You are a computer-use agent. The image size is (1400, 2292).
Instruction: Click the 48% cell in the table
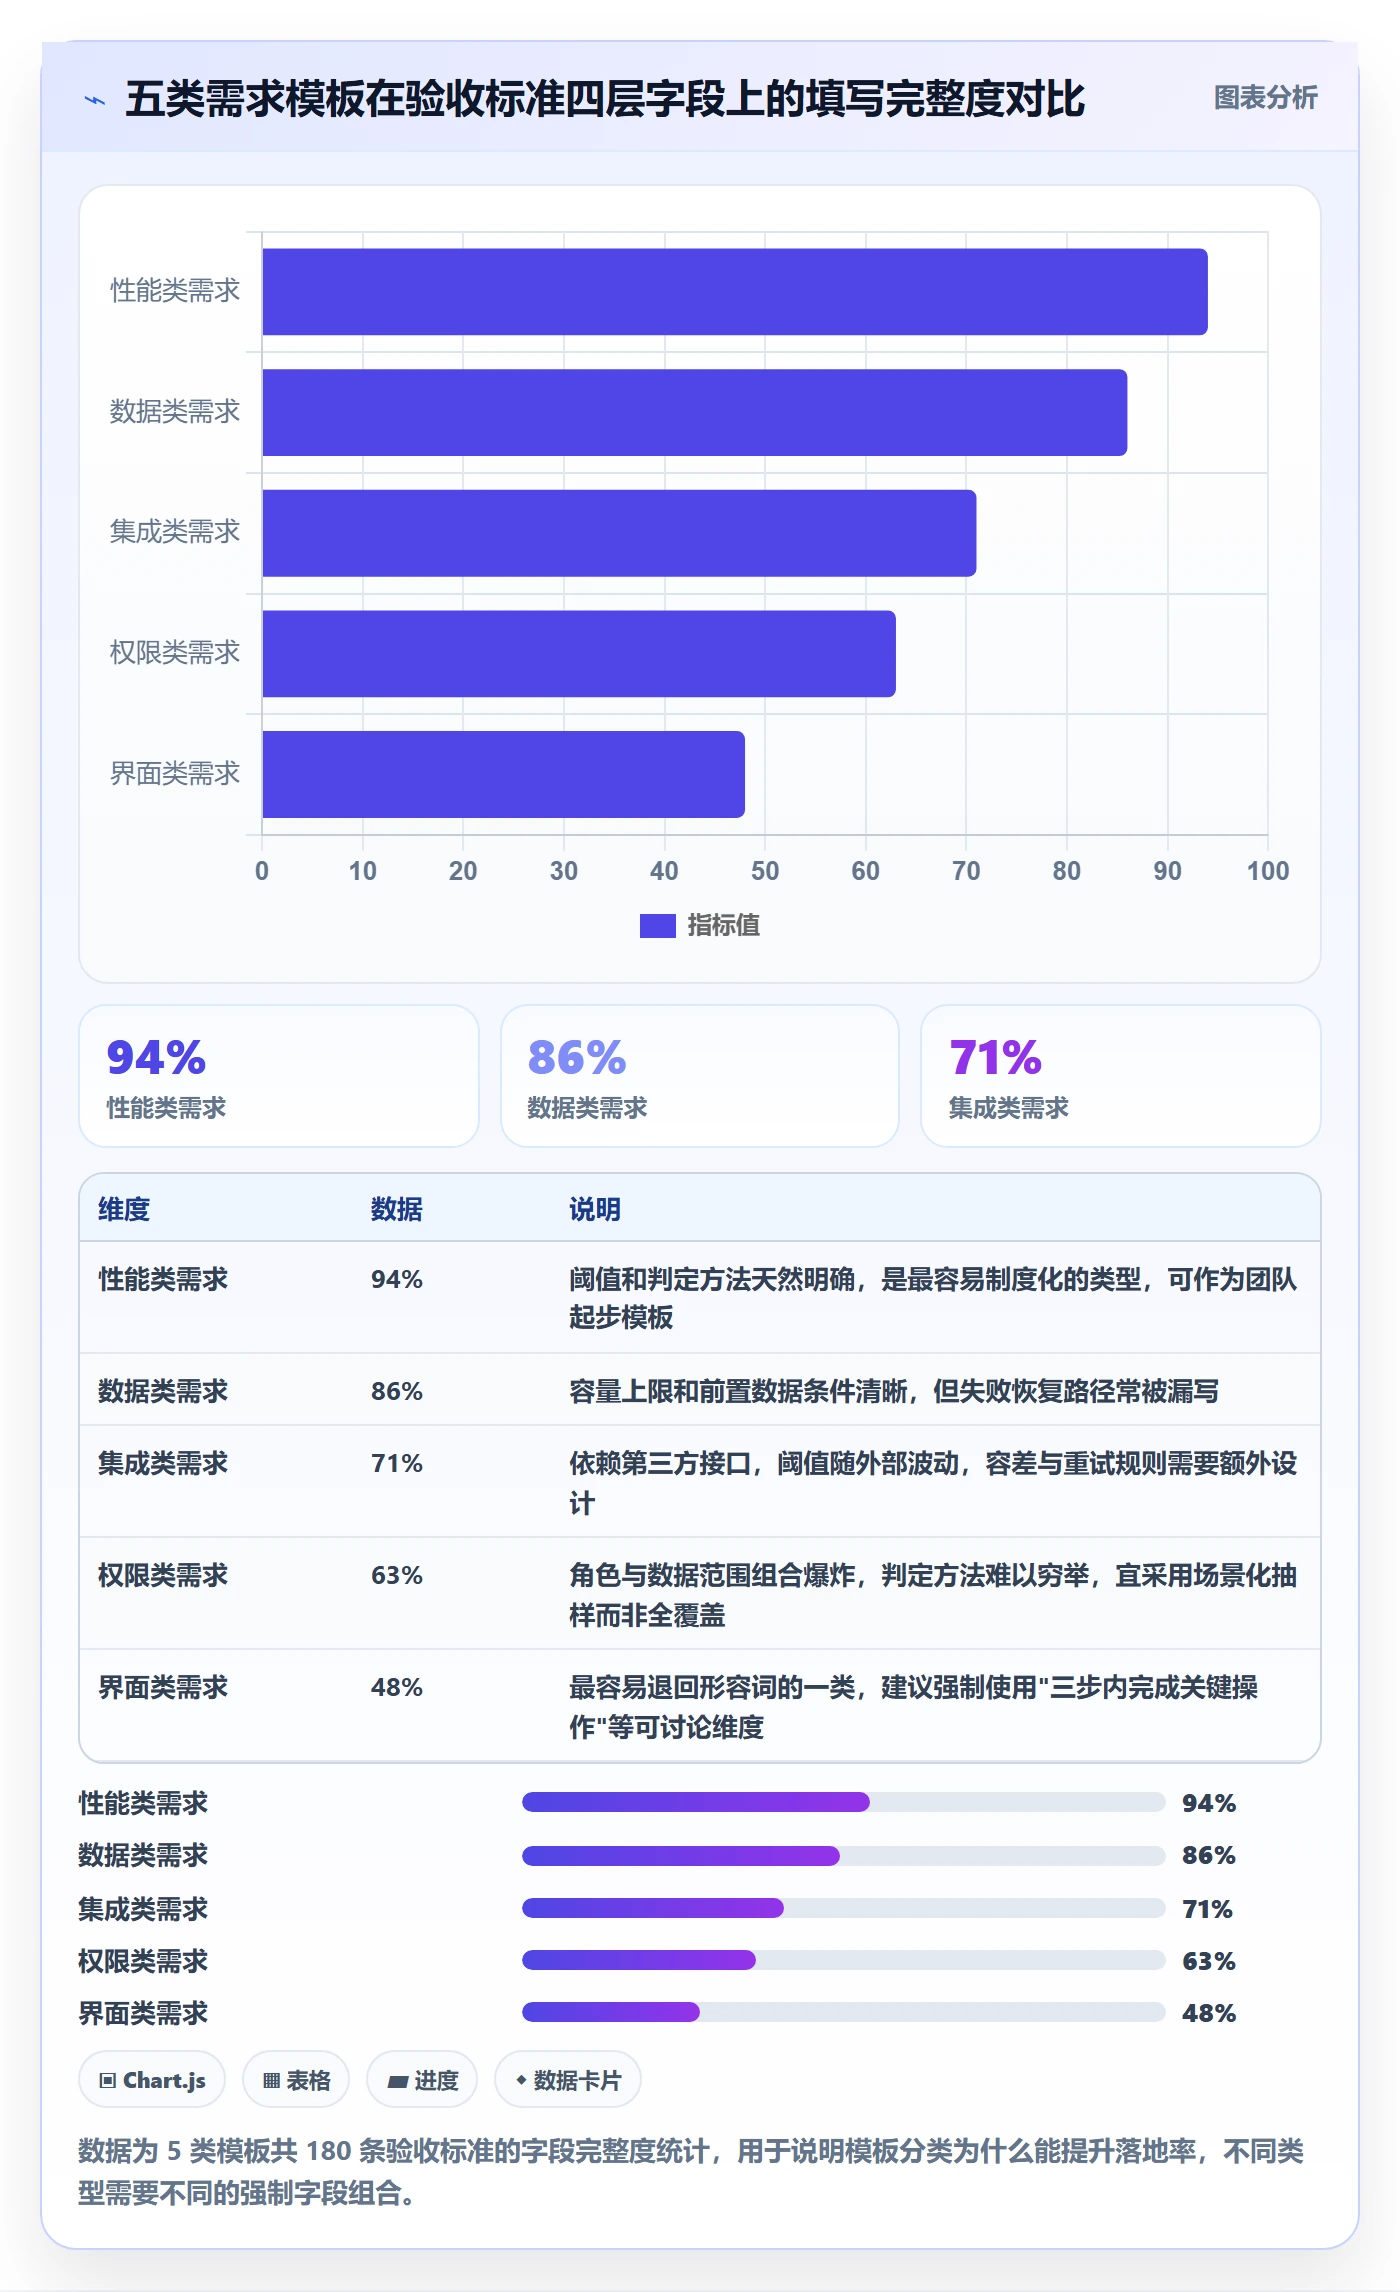click(x=397, y=1687)
